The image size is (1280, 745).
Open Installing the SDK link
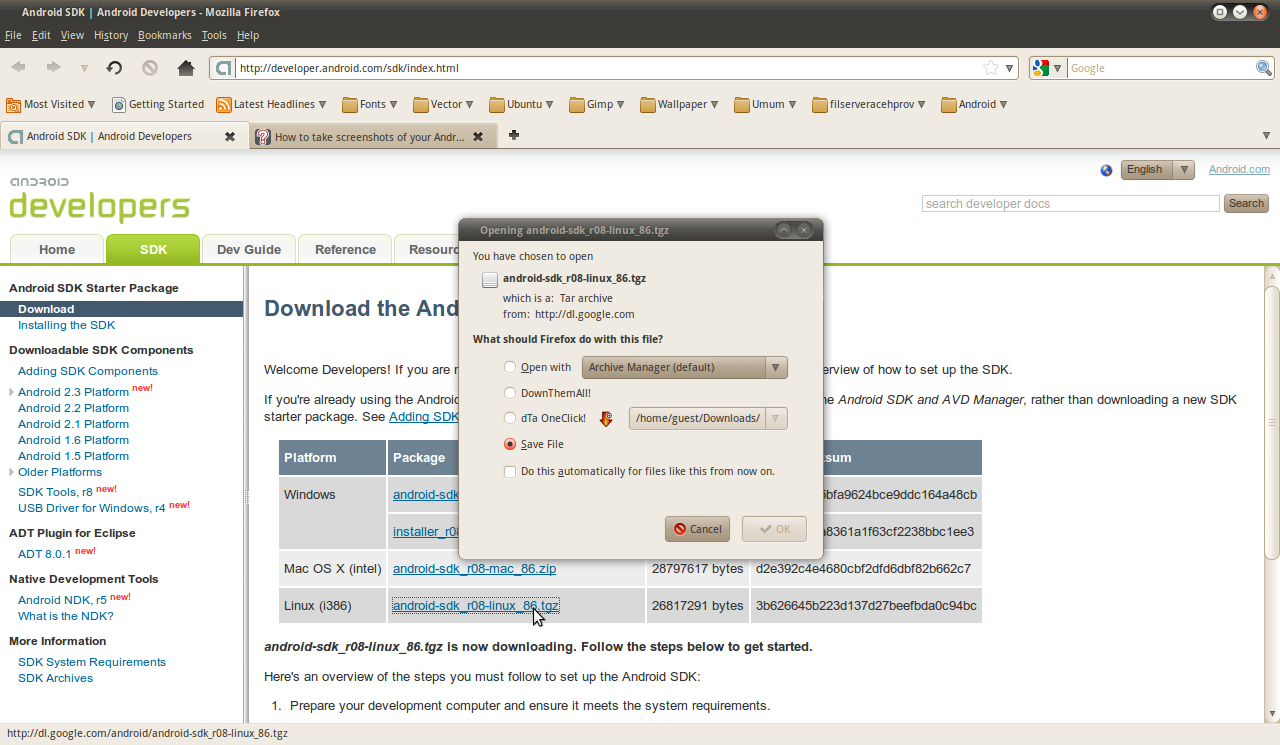coord(66,325)
